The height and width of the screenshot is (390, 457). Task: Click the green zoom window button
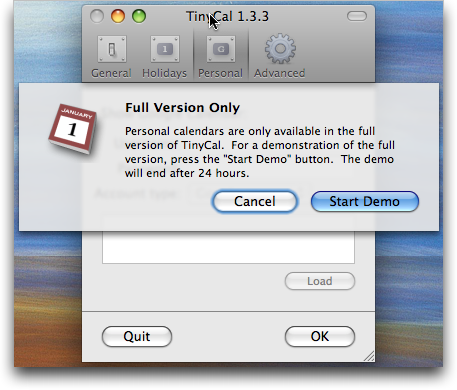point(139,16)
